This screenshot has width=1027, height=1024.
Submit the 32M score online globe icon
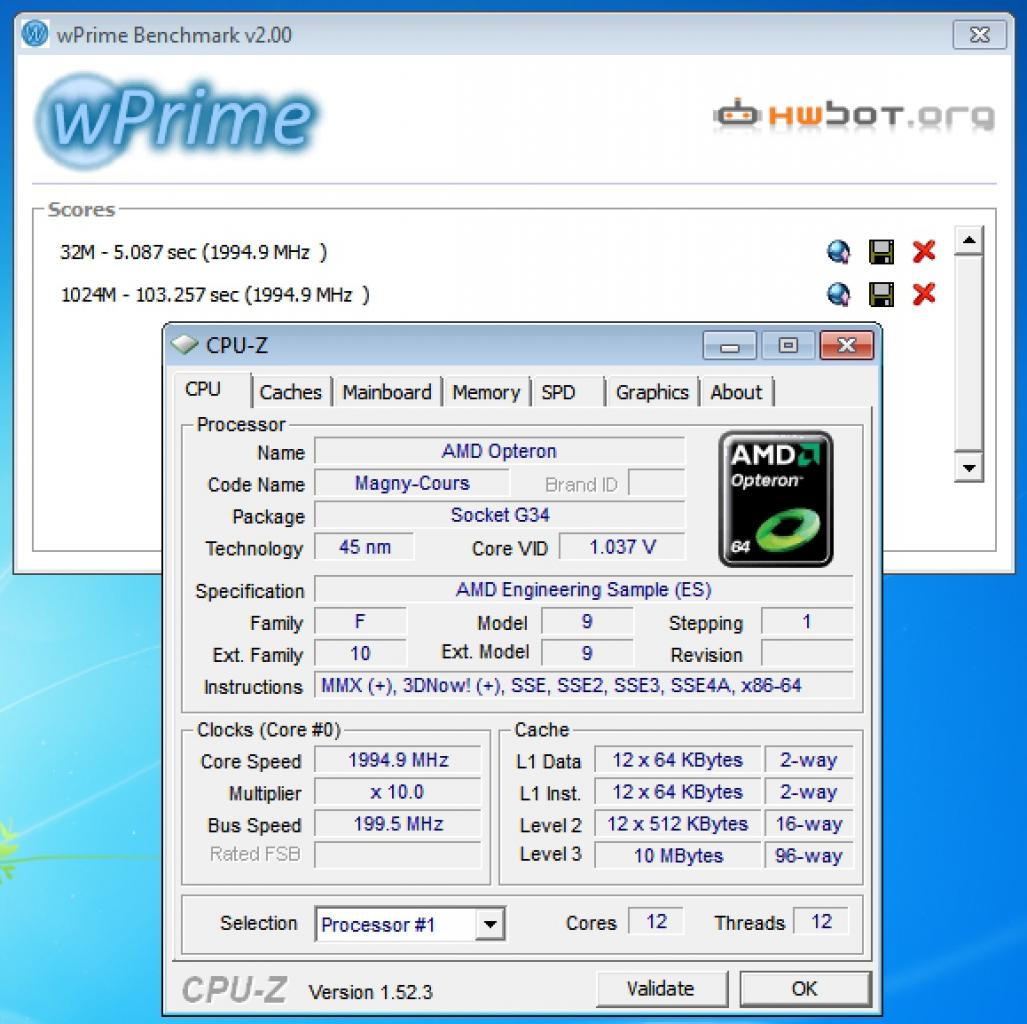[x=838, y=252]
